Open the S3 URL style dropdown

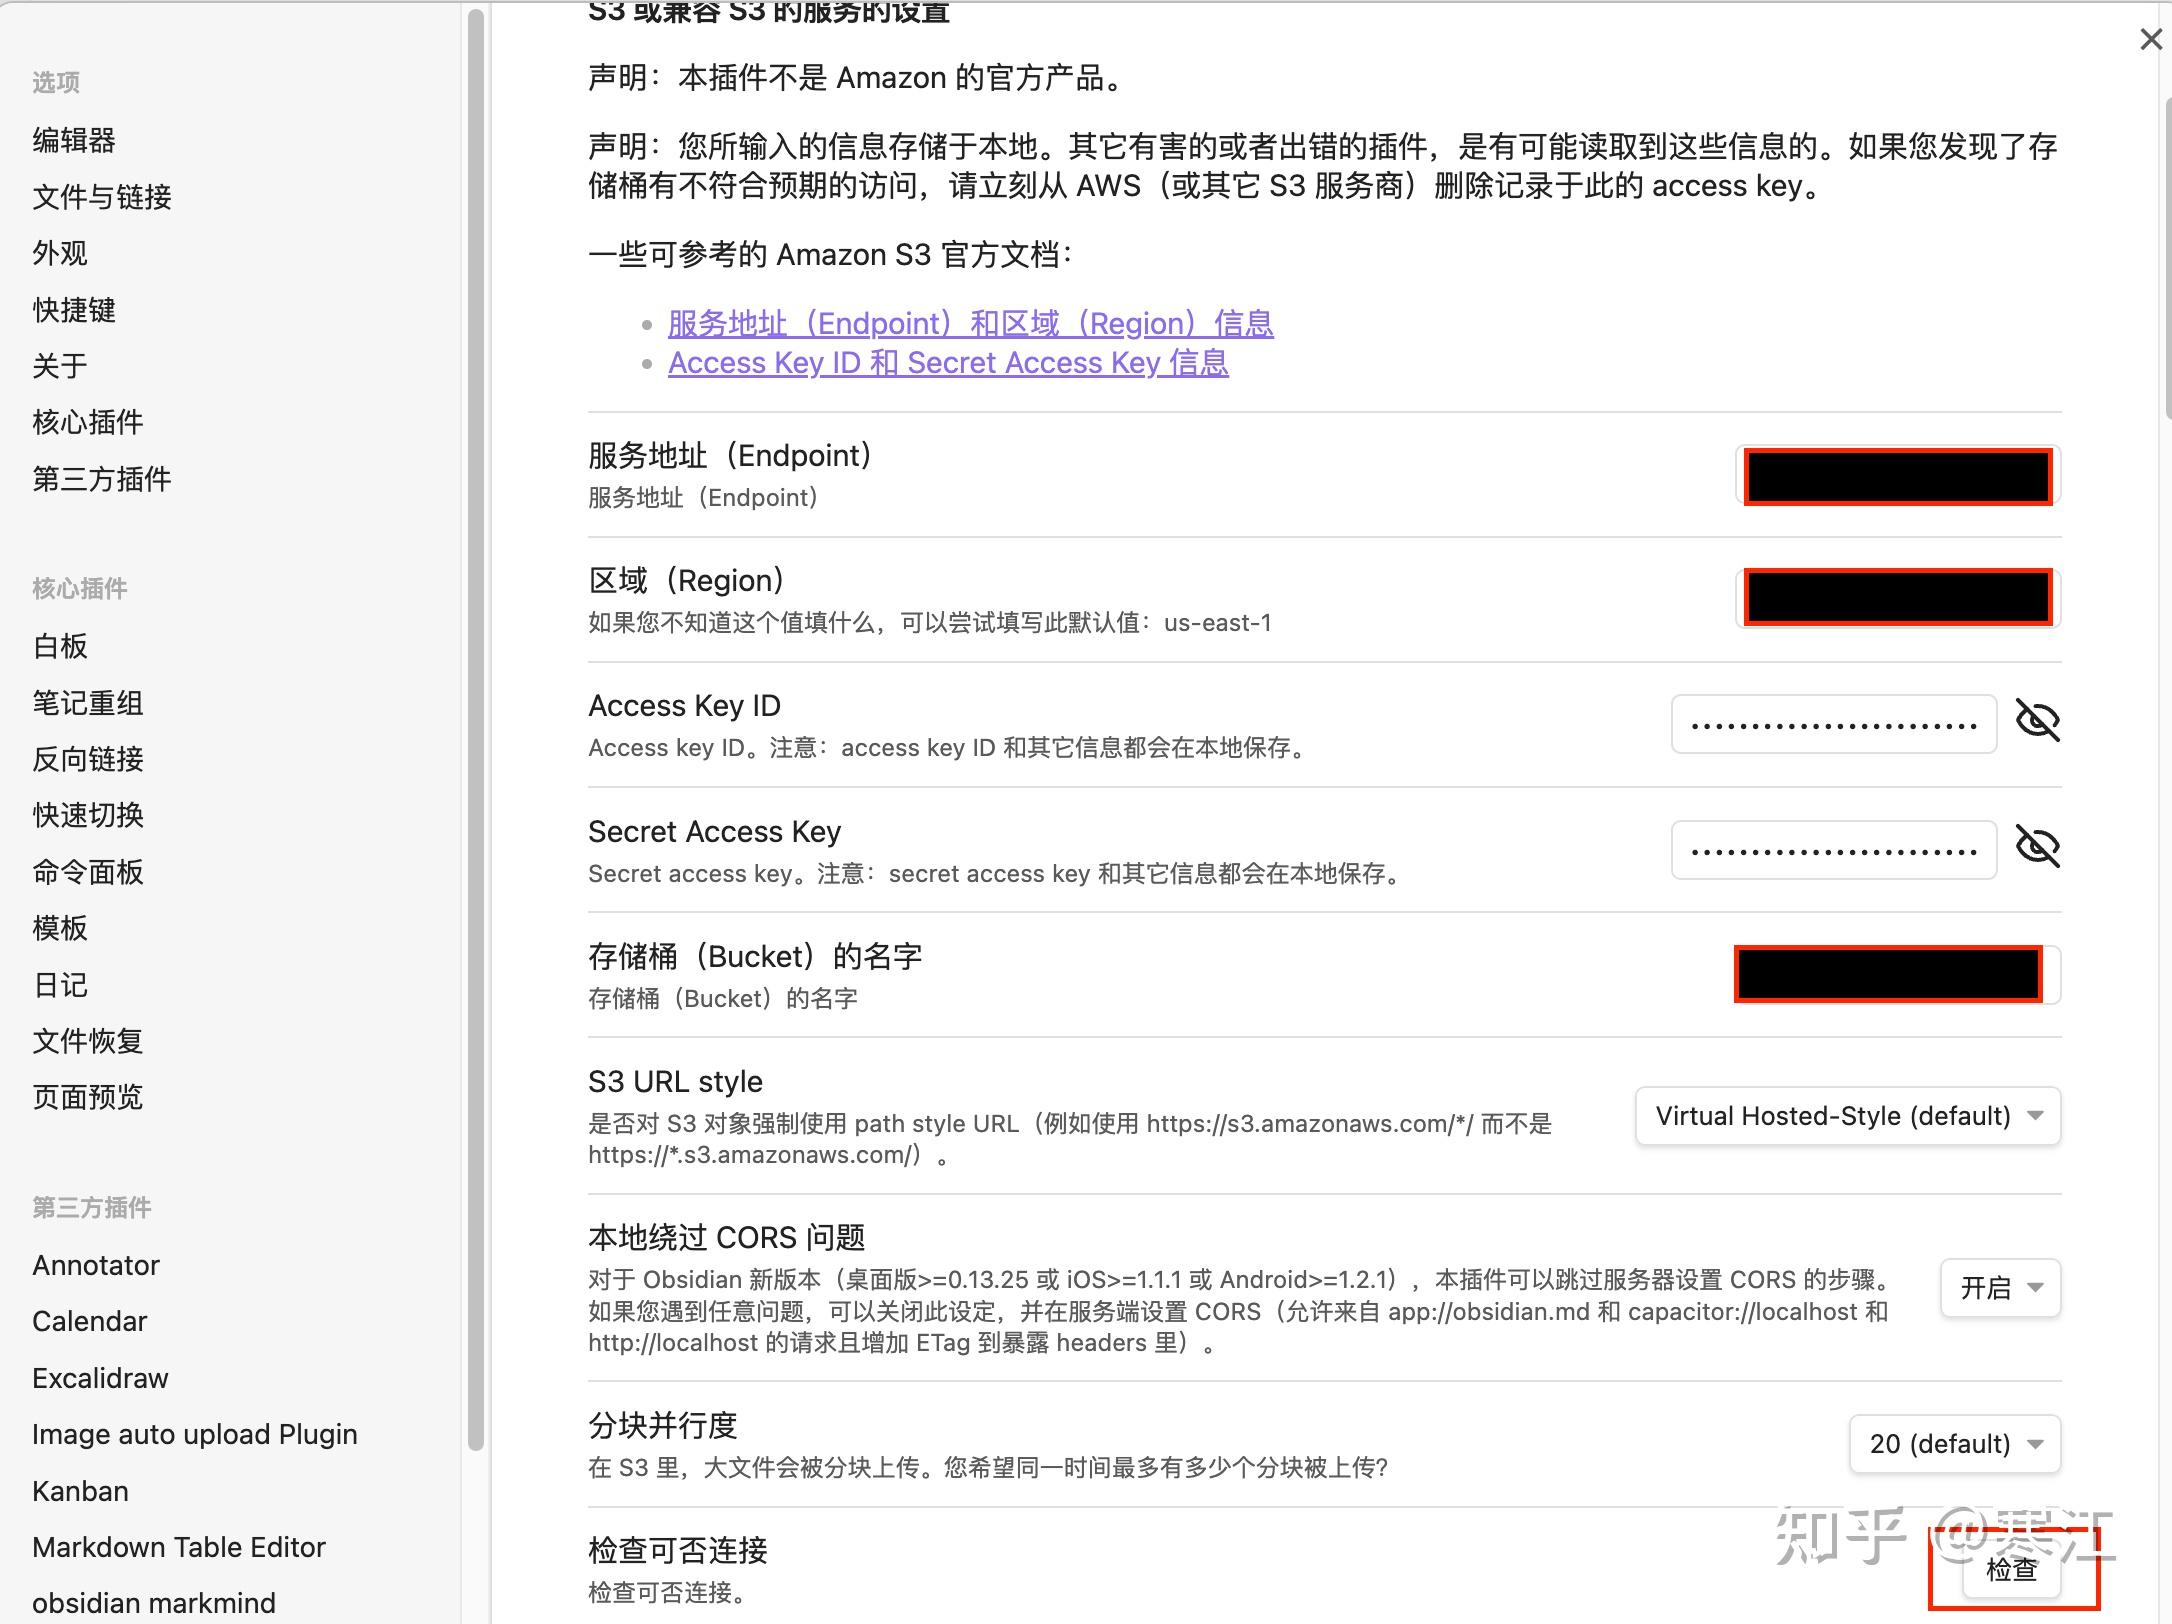click(1847, 1116)
